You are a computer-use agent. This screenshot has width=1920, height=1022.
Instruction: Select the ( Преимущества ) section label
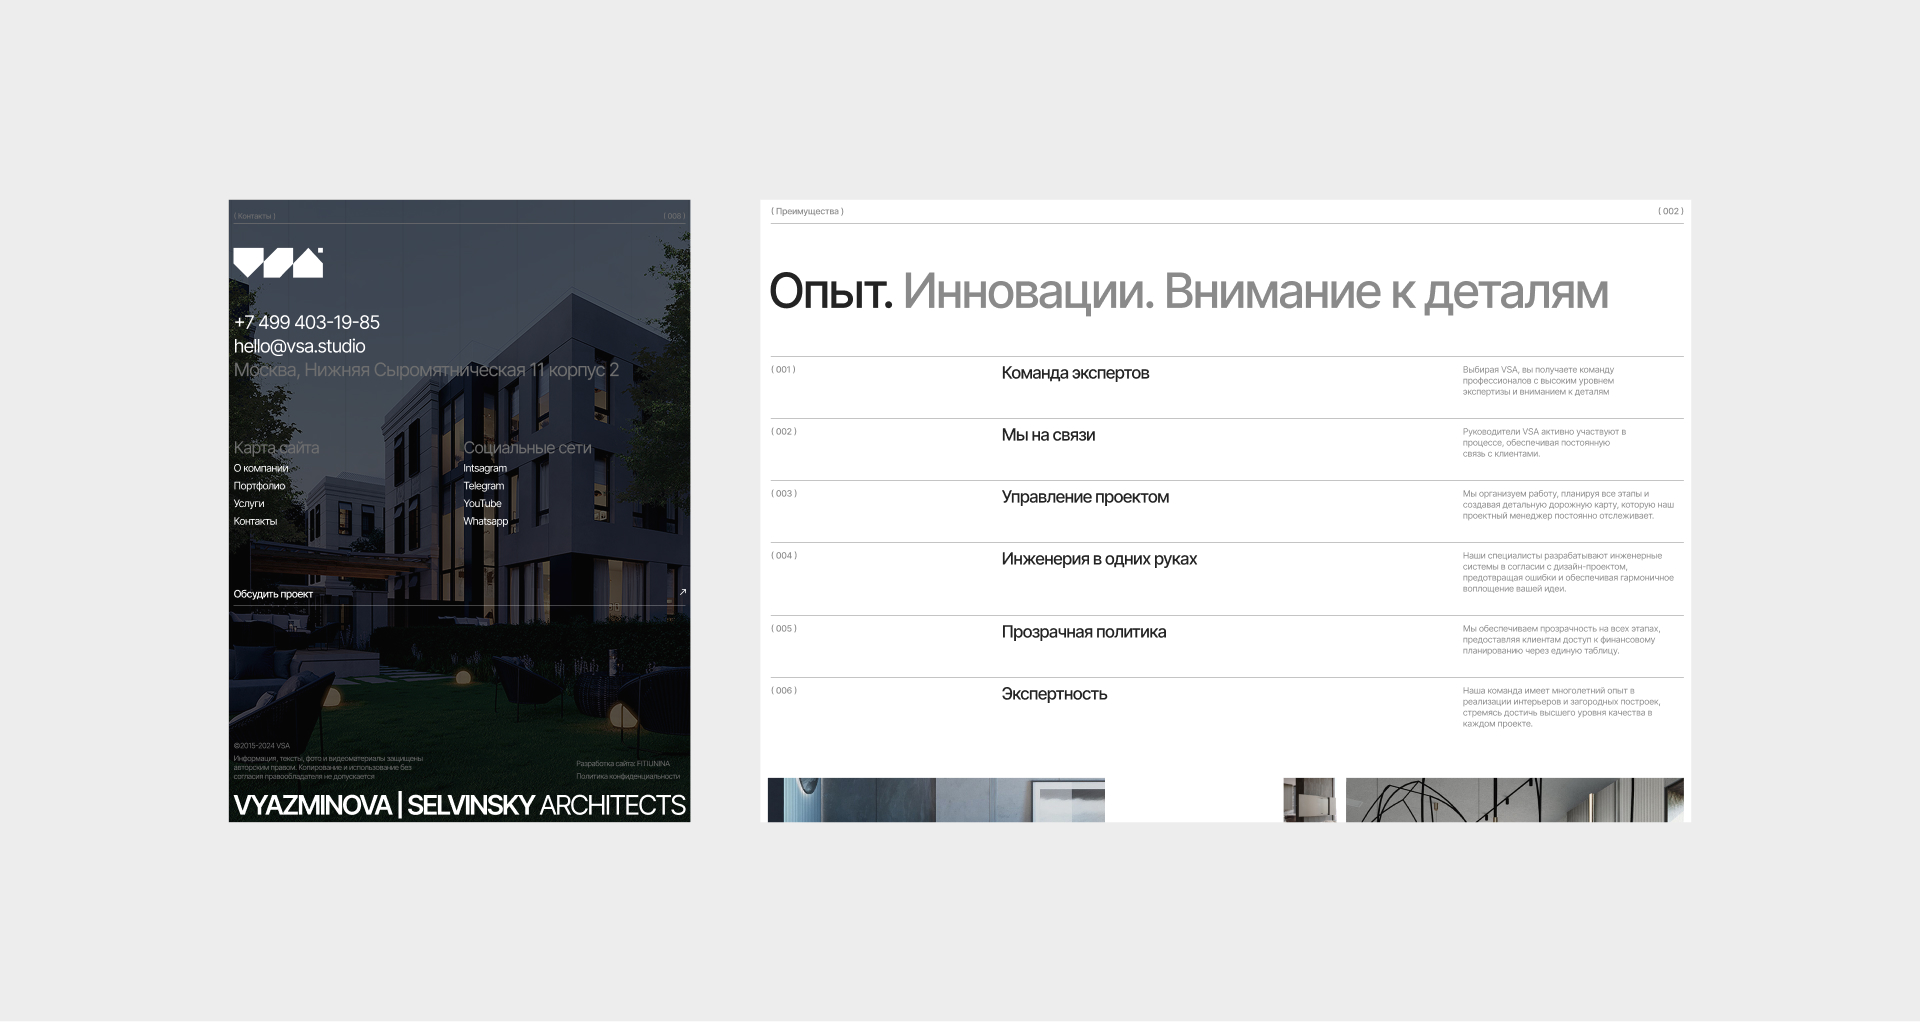pos(807,211)
